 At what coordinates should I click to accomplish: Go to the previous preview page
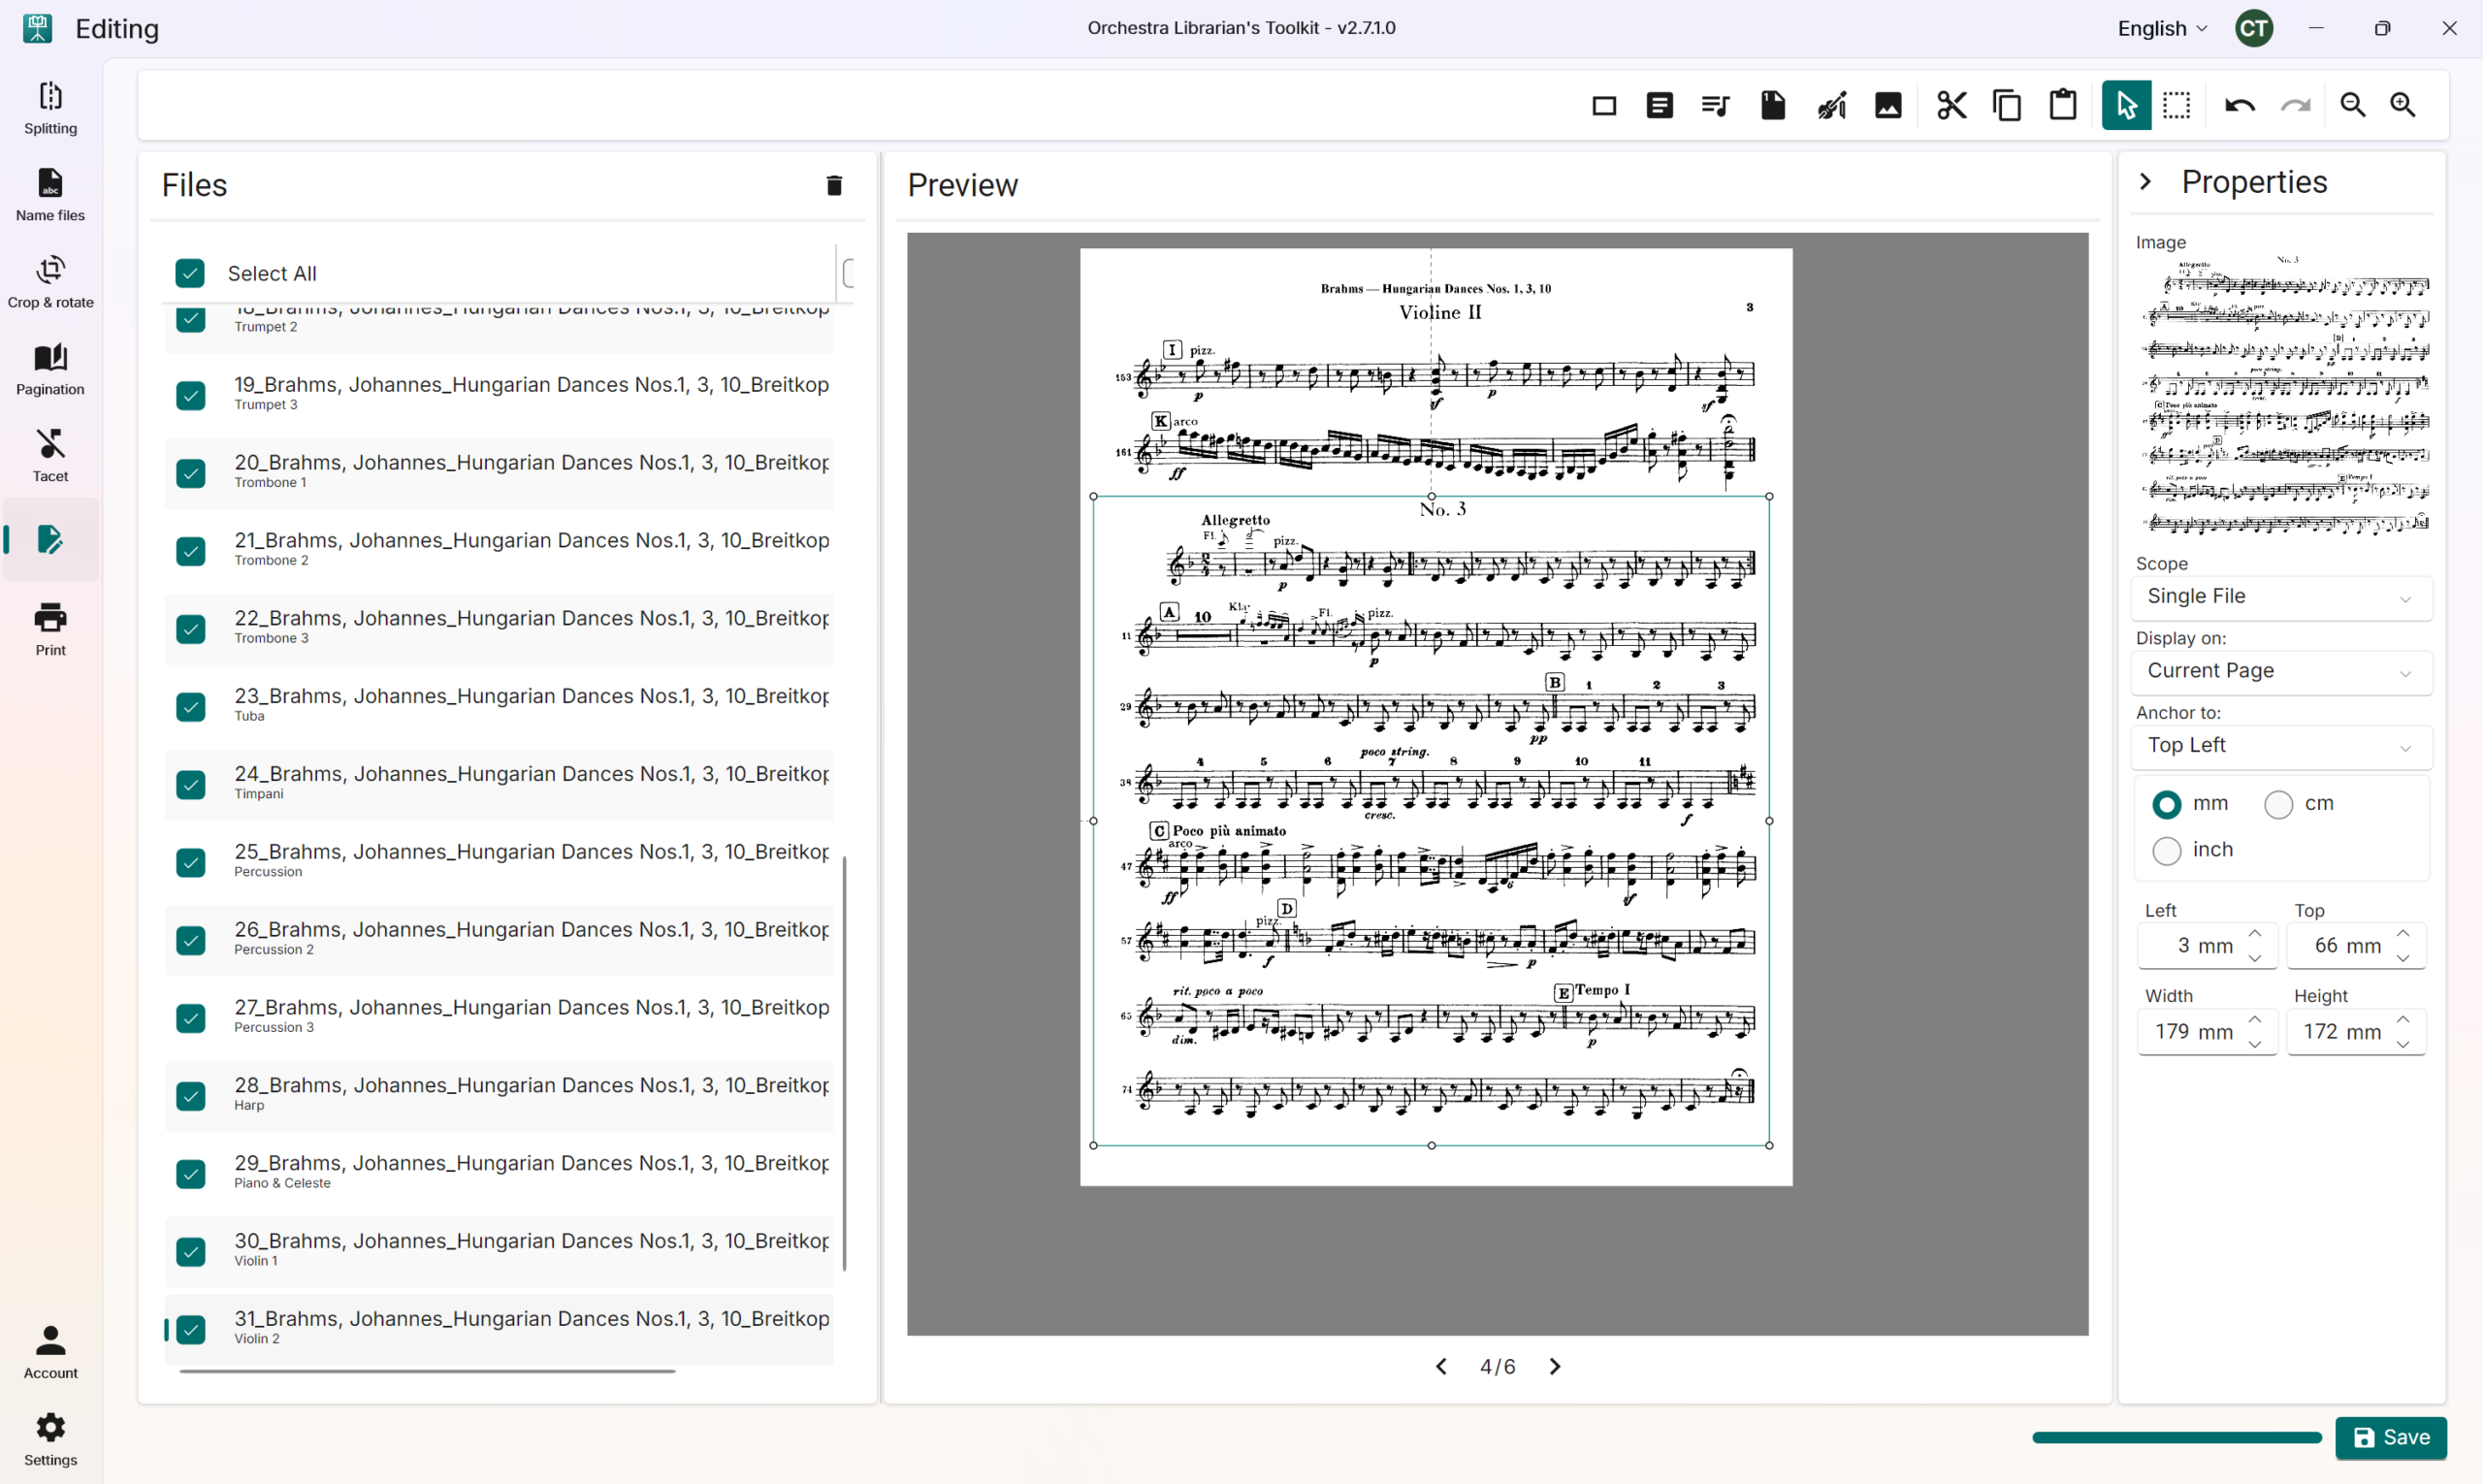tap(1441, 1367)
